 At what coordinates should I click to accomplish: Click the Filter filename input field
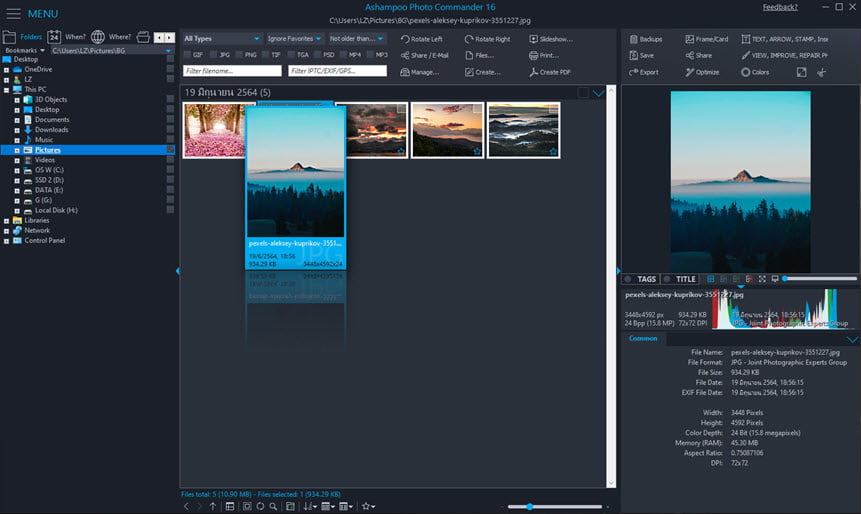tap(232, 71)
